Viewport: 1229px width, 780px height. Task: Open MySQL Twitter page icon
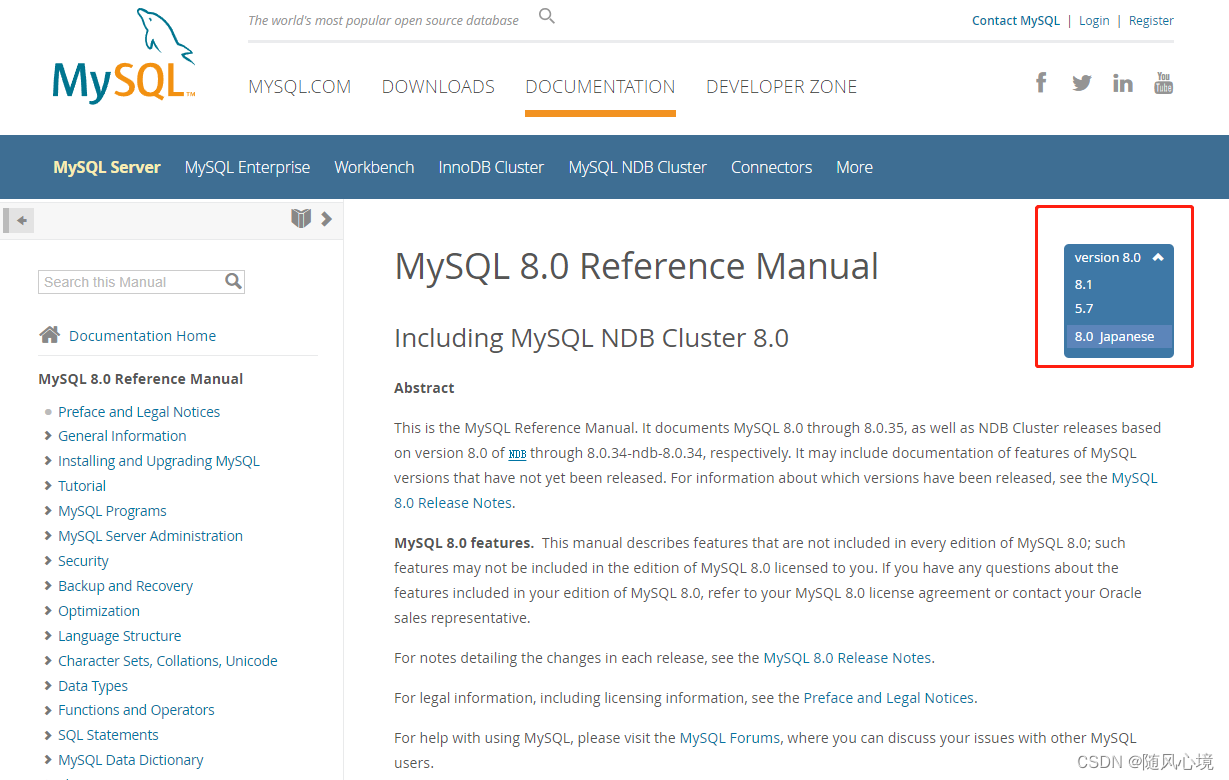[1082, 83]
